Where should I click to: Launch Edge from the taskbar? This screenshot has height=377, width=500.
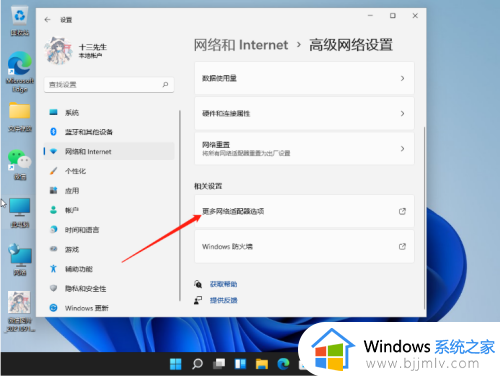coord(283,364)
